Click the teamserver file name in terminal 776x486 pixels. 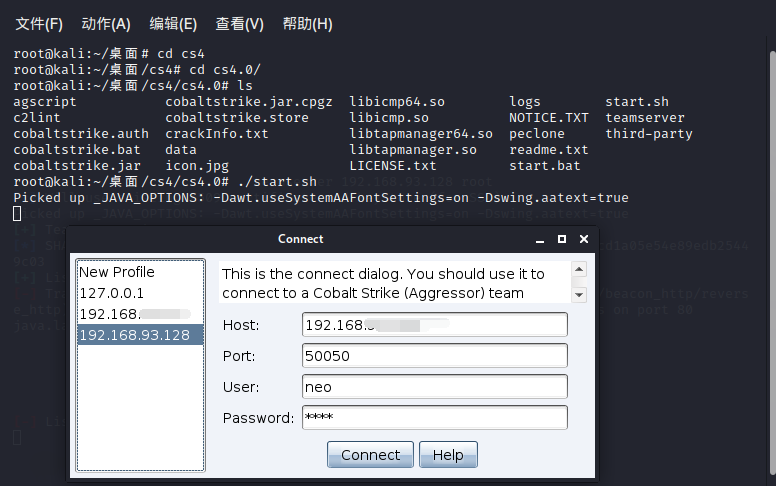click(645, 118)
